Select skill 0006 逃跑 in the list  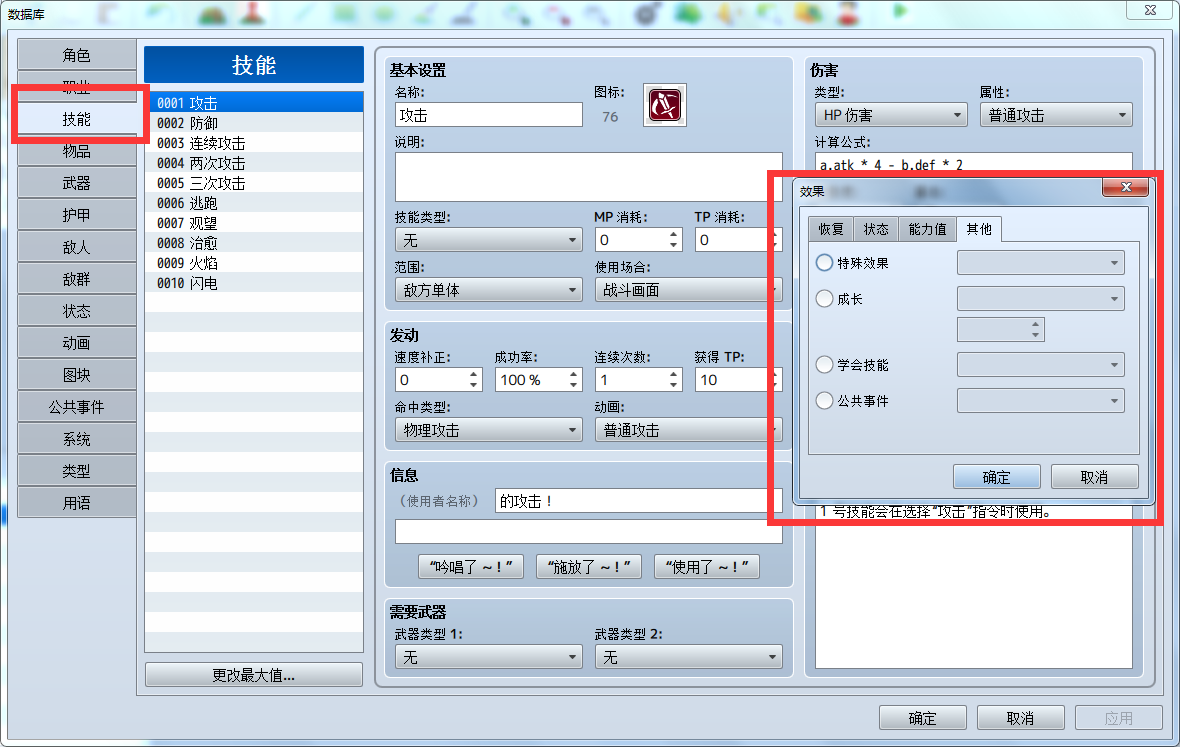pyautogui.click(x=254, y=203)
